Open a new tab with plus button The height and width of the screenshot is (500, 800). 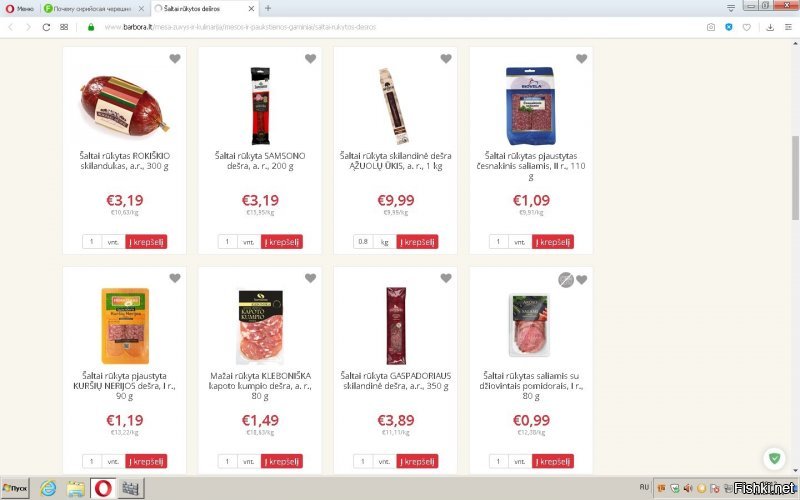point(268,8)
